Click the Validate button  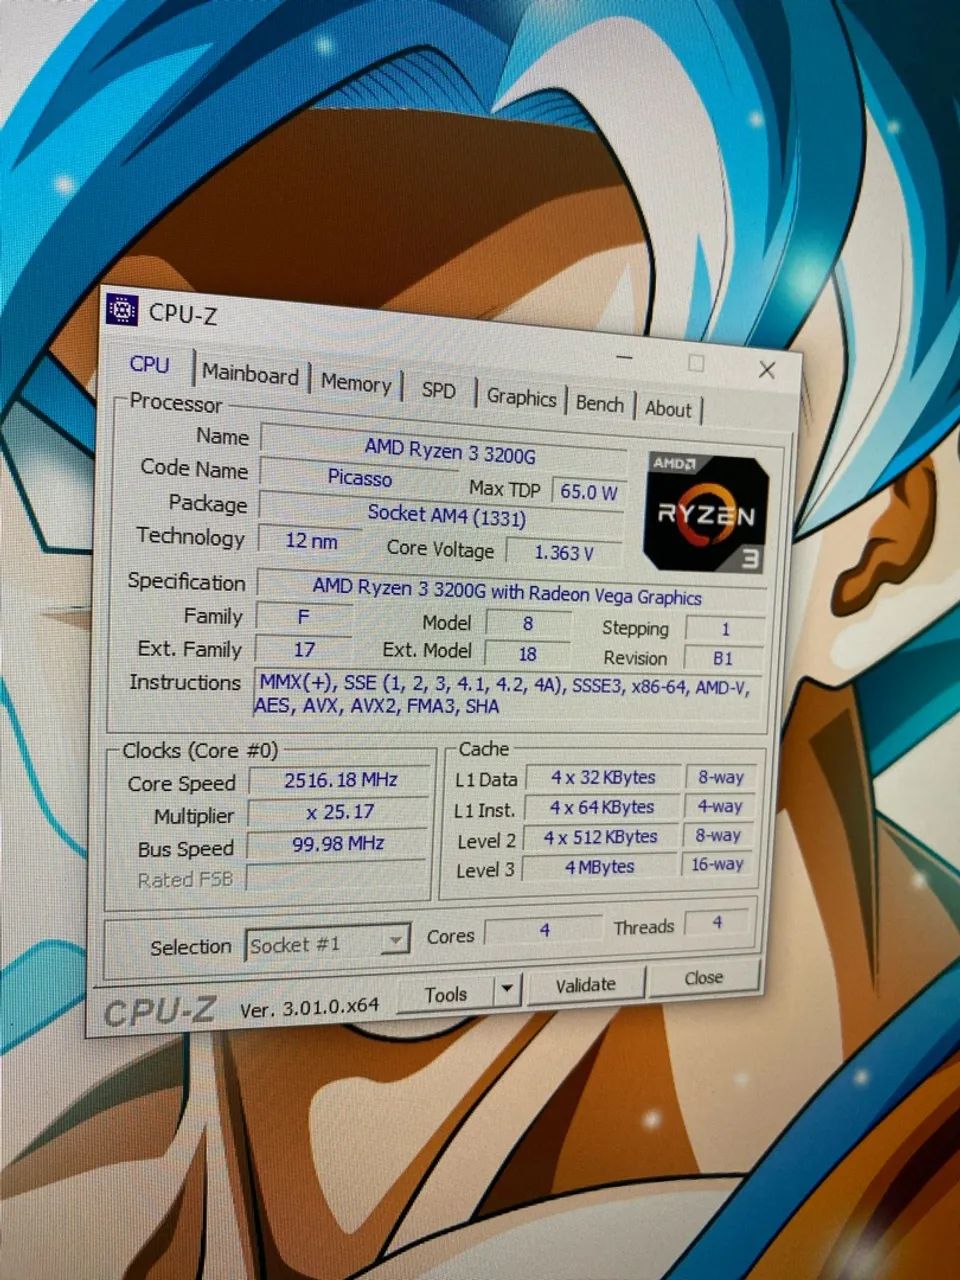click(x=586, y=985)
